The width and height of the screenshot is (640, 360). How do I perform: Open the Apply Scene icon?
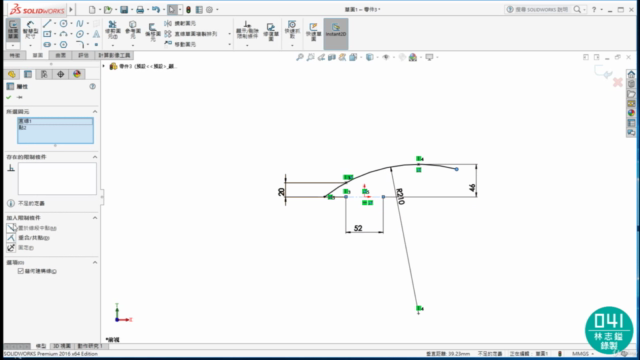pyautogui.click(x=413, y=57)
